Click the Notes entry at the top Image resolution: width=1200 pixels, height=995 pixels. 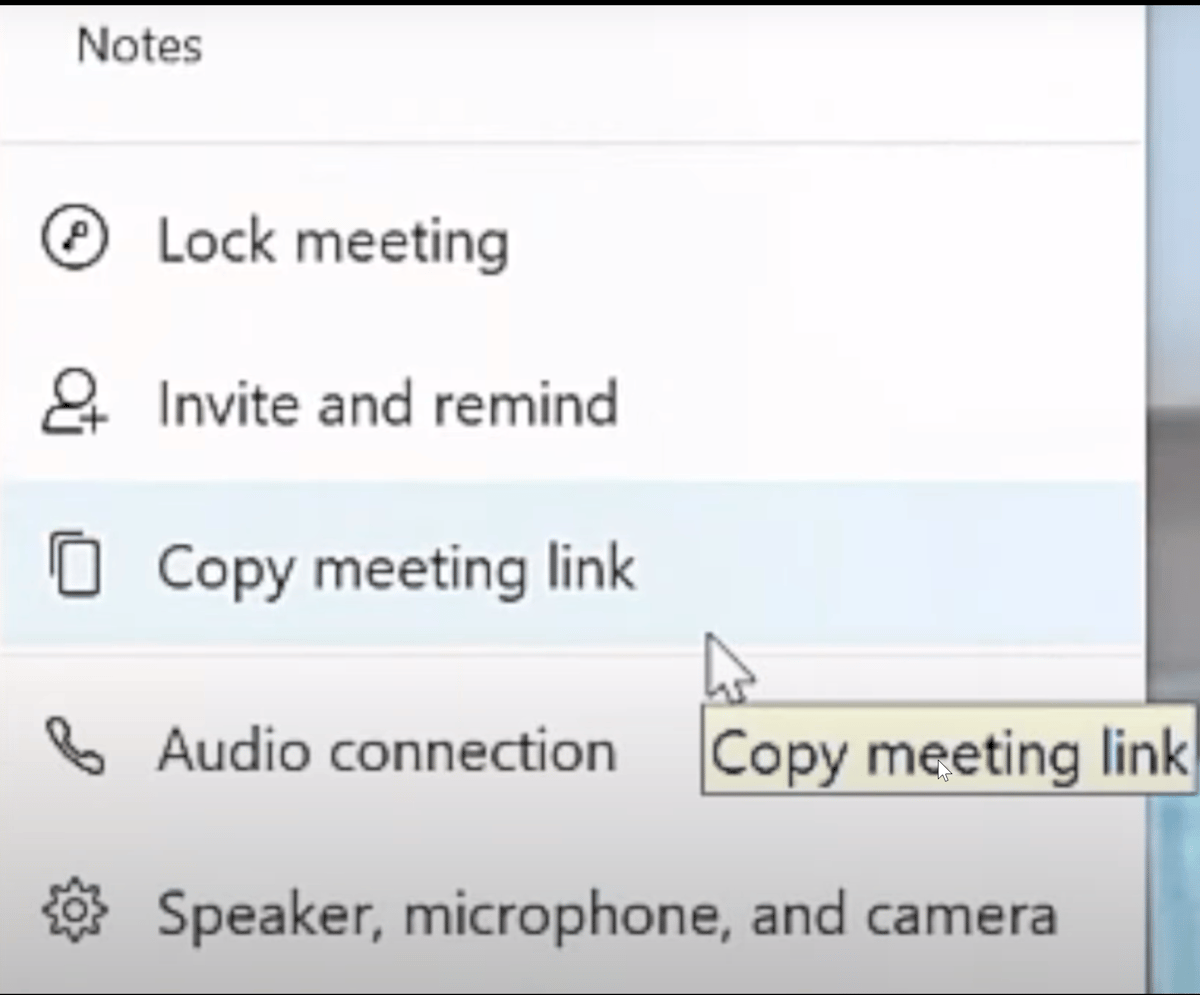[x=139, y=45]
